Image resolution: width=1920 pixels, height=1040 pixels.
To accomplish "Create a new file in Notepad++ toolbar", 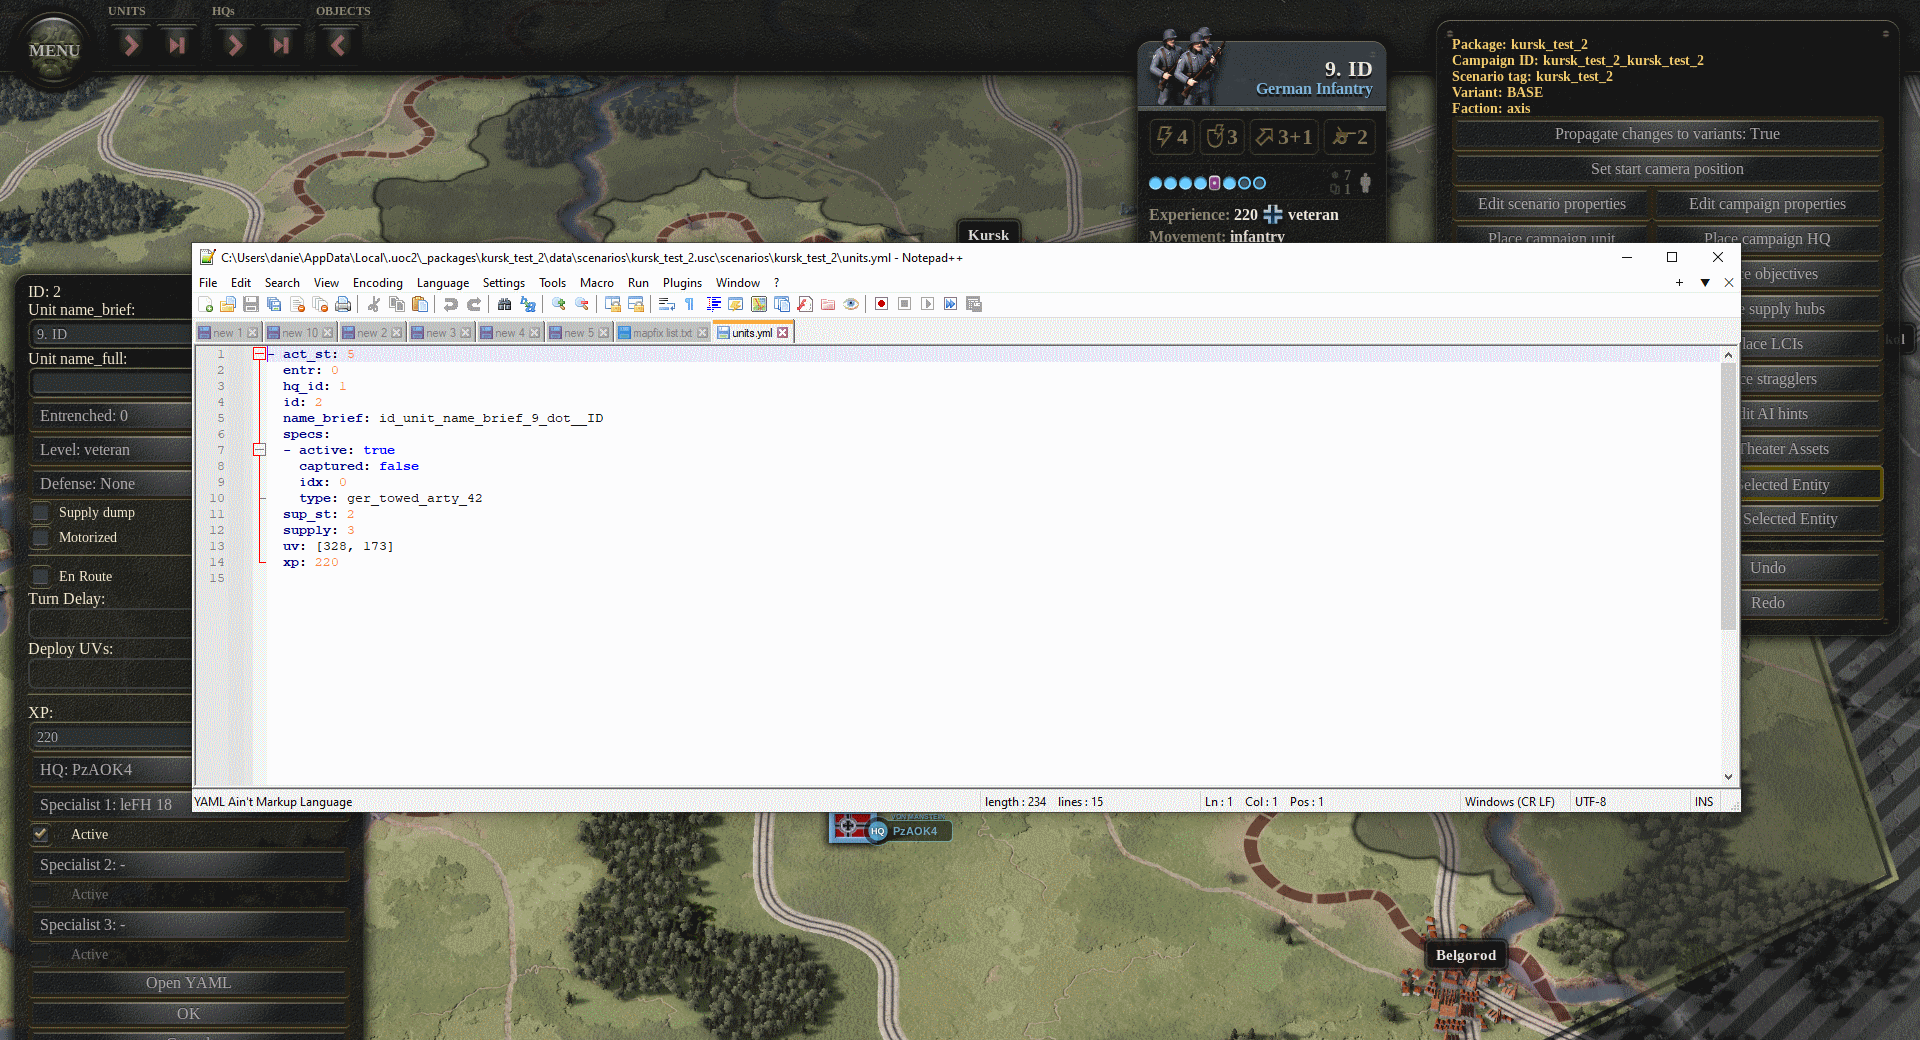I will 206,304.
